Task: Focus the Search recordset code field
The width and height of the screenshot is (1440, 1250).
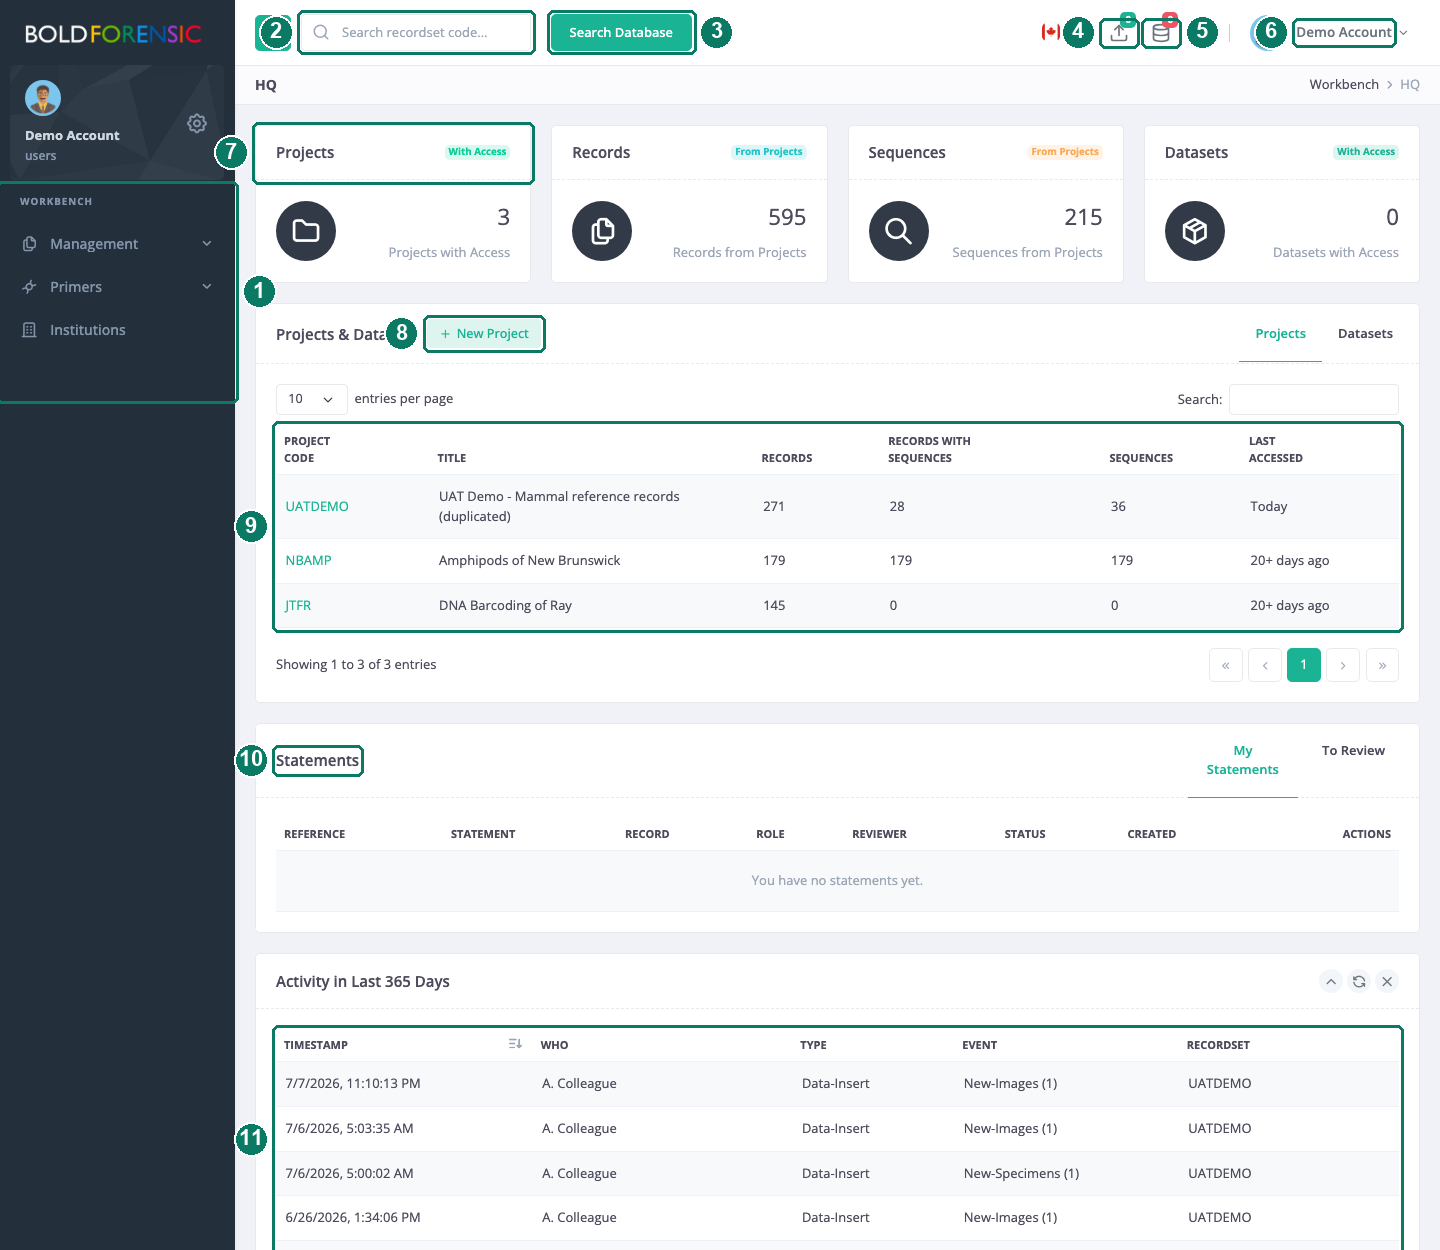Action: (416, 32)
